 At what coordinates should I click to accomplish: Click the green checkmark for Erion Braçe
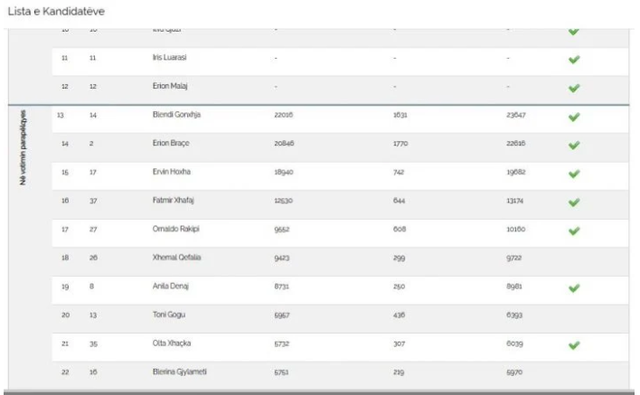coord(574,145)
